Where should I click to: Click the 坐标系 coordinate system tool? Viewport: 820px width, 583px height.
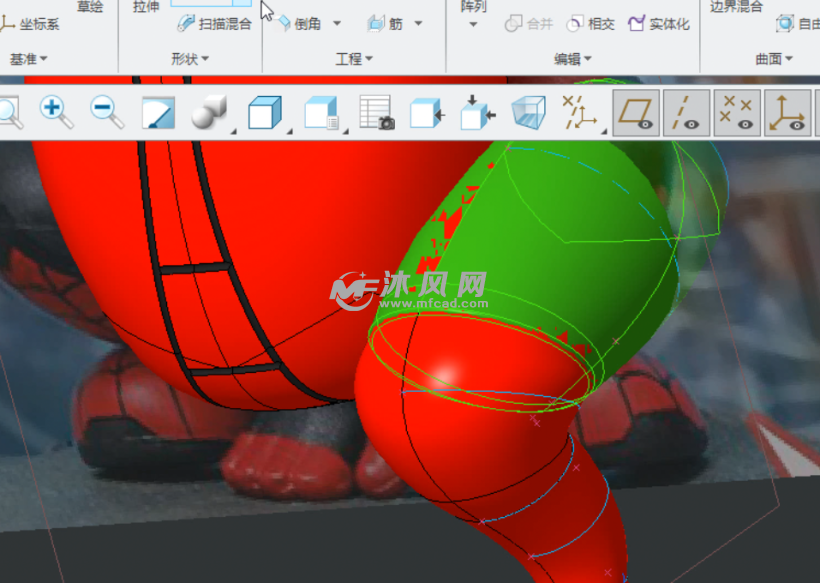tap(29, 24)
